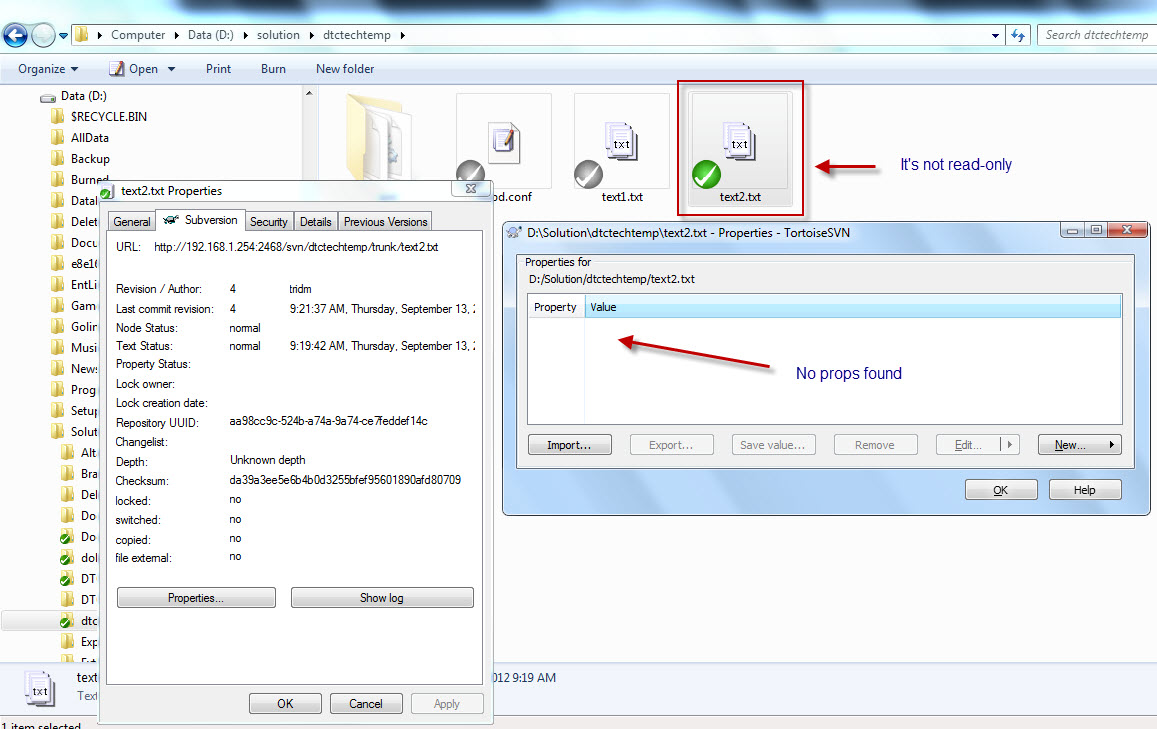
Task: Click the Property column header
Action: (556, 307)
